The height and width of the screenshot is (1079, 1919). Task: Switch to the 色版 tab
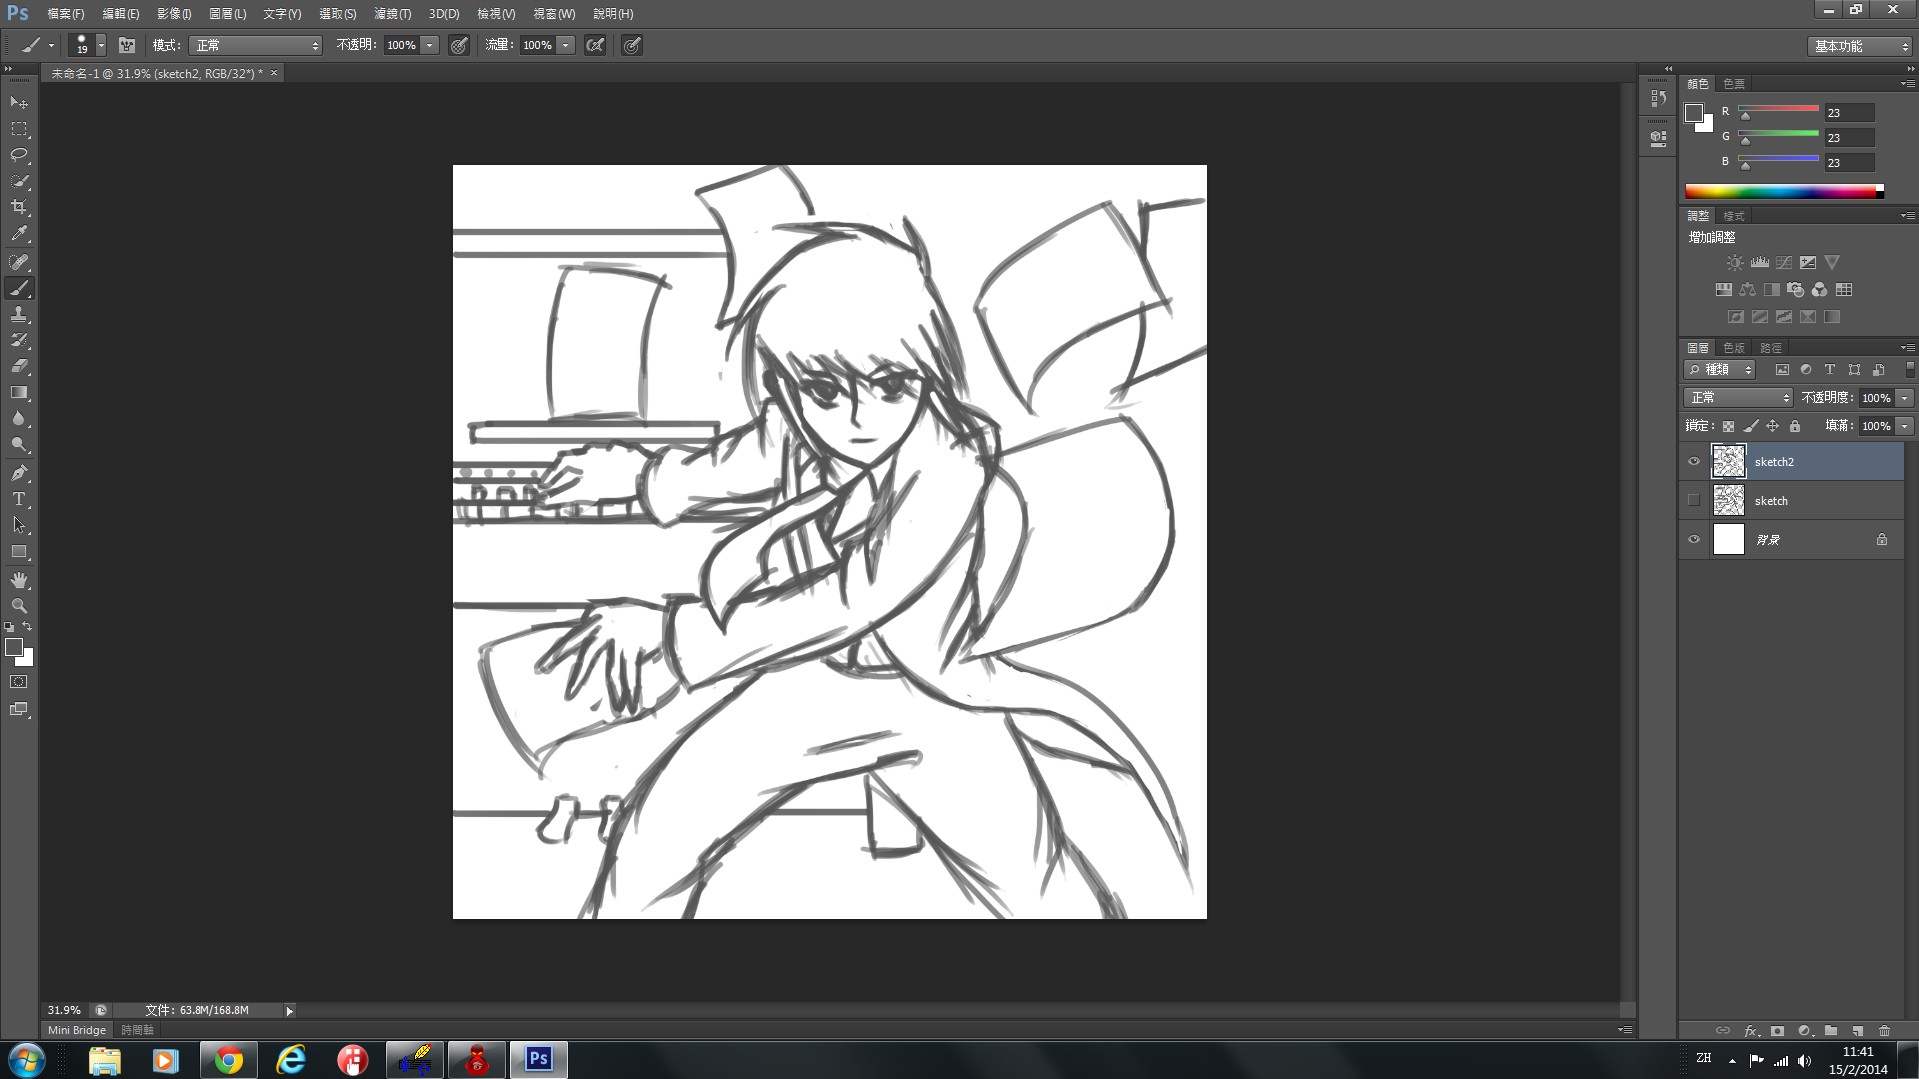[1734, 348]
